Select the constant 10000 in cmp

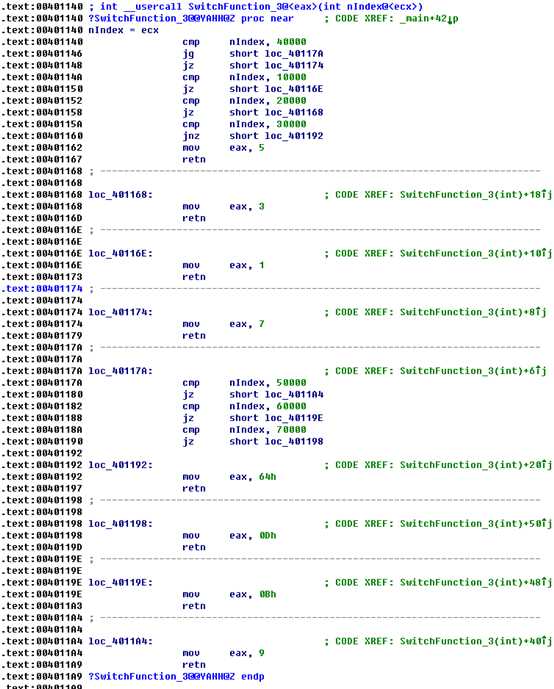(x=291, y=77)
